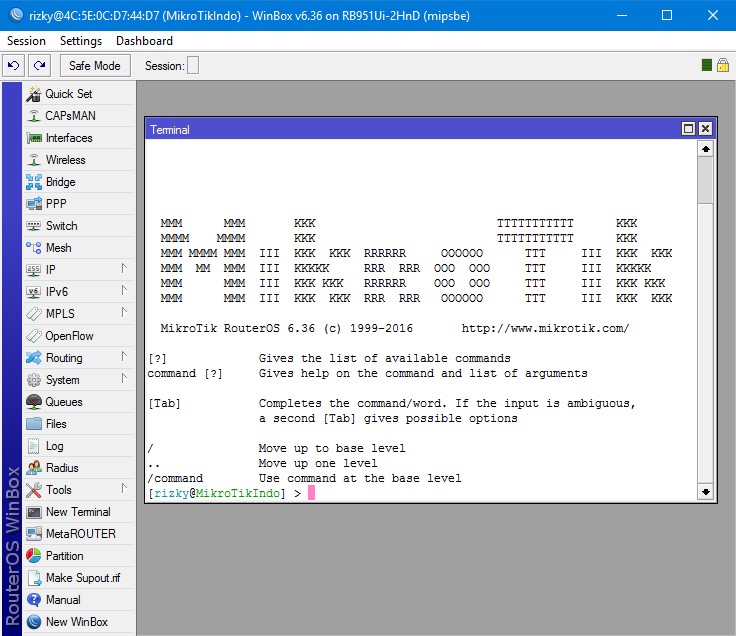Expand the IPv6 submenu arrow

coord(124,291)
